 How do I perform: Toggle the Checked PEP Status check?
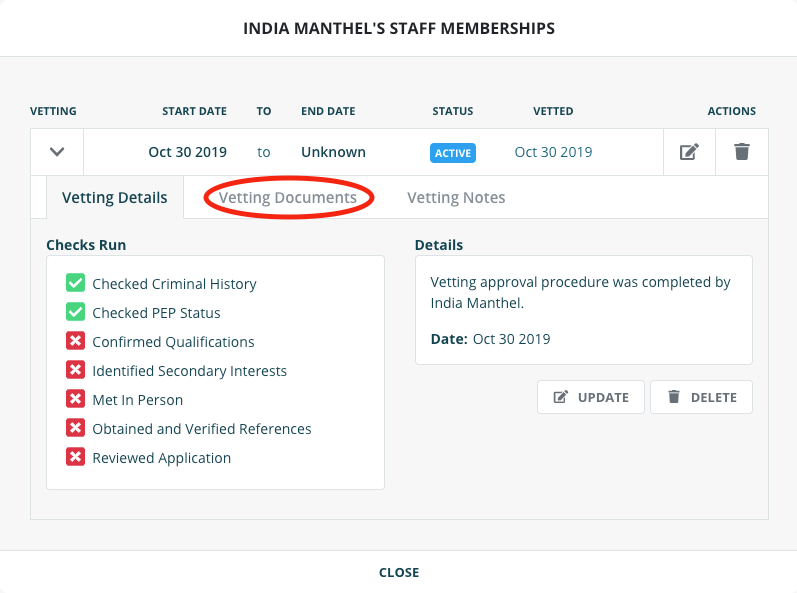point(75,313)
